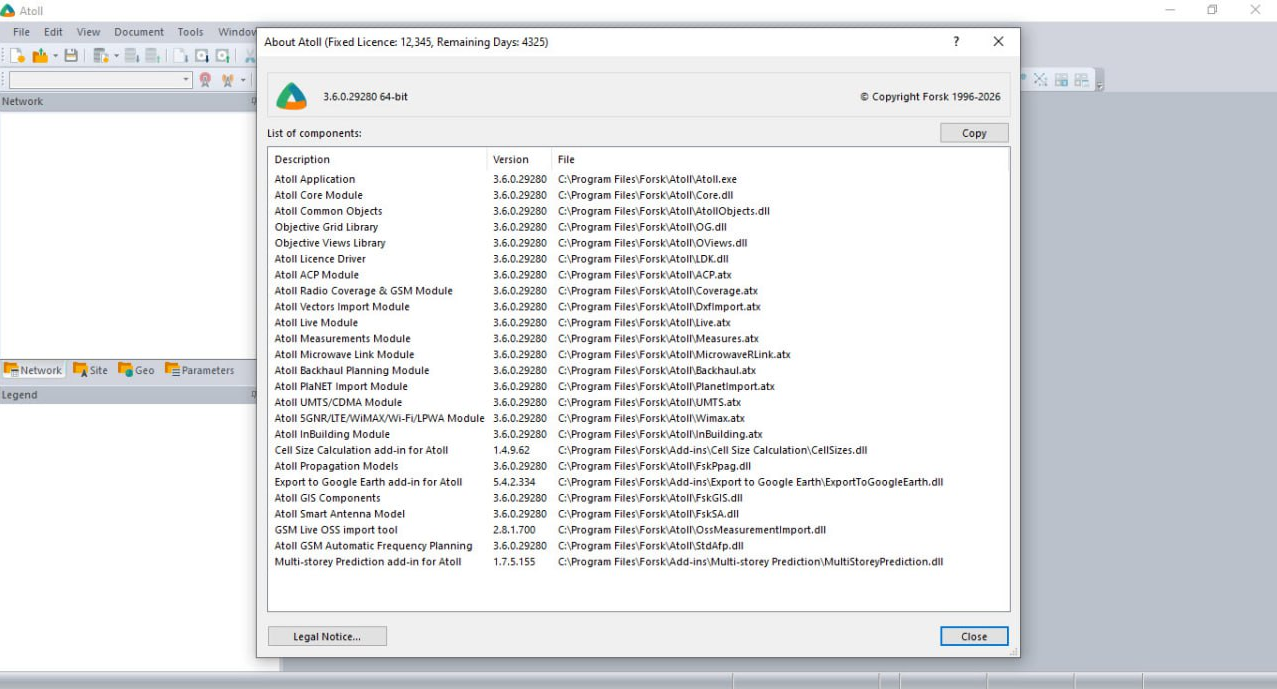Open the Document menu
This screenshot has width=1277, height=689.
[139, 32]
